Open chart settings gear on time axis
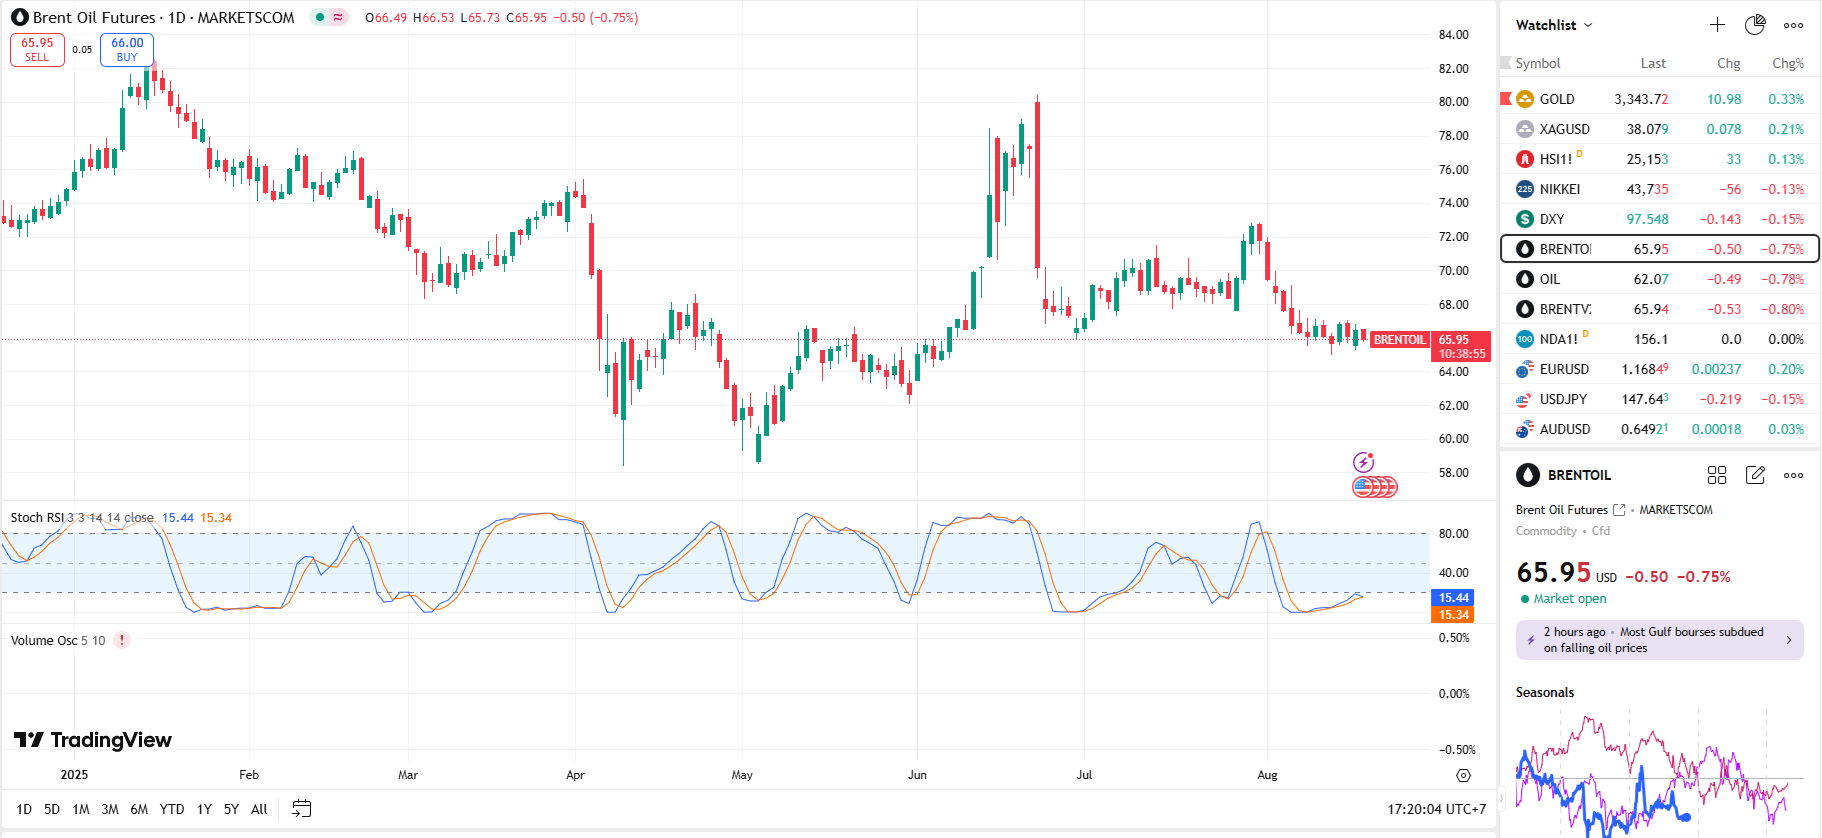The image size is (1822, 838). pyautogui.click(x=1463, y=775)
